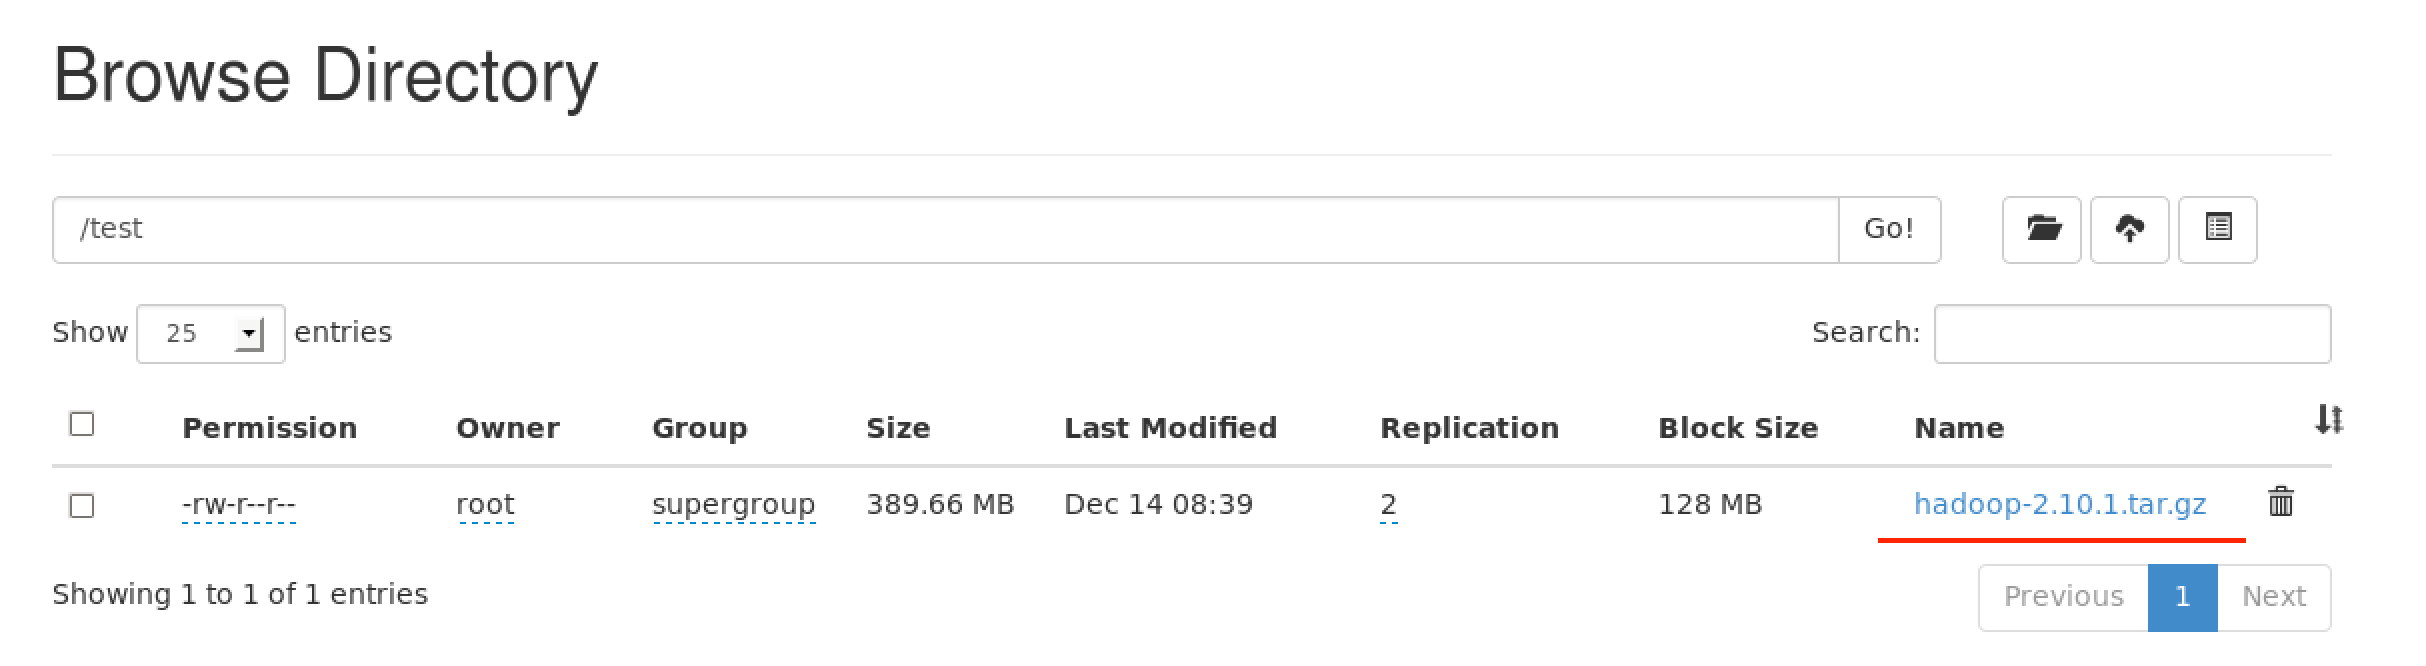Click the Previous page button
The width and height of the screenshot is (2426, 666).
[2063, 597]
